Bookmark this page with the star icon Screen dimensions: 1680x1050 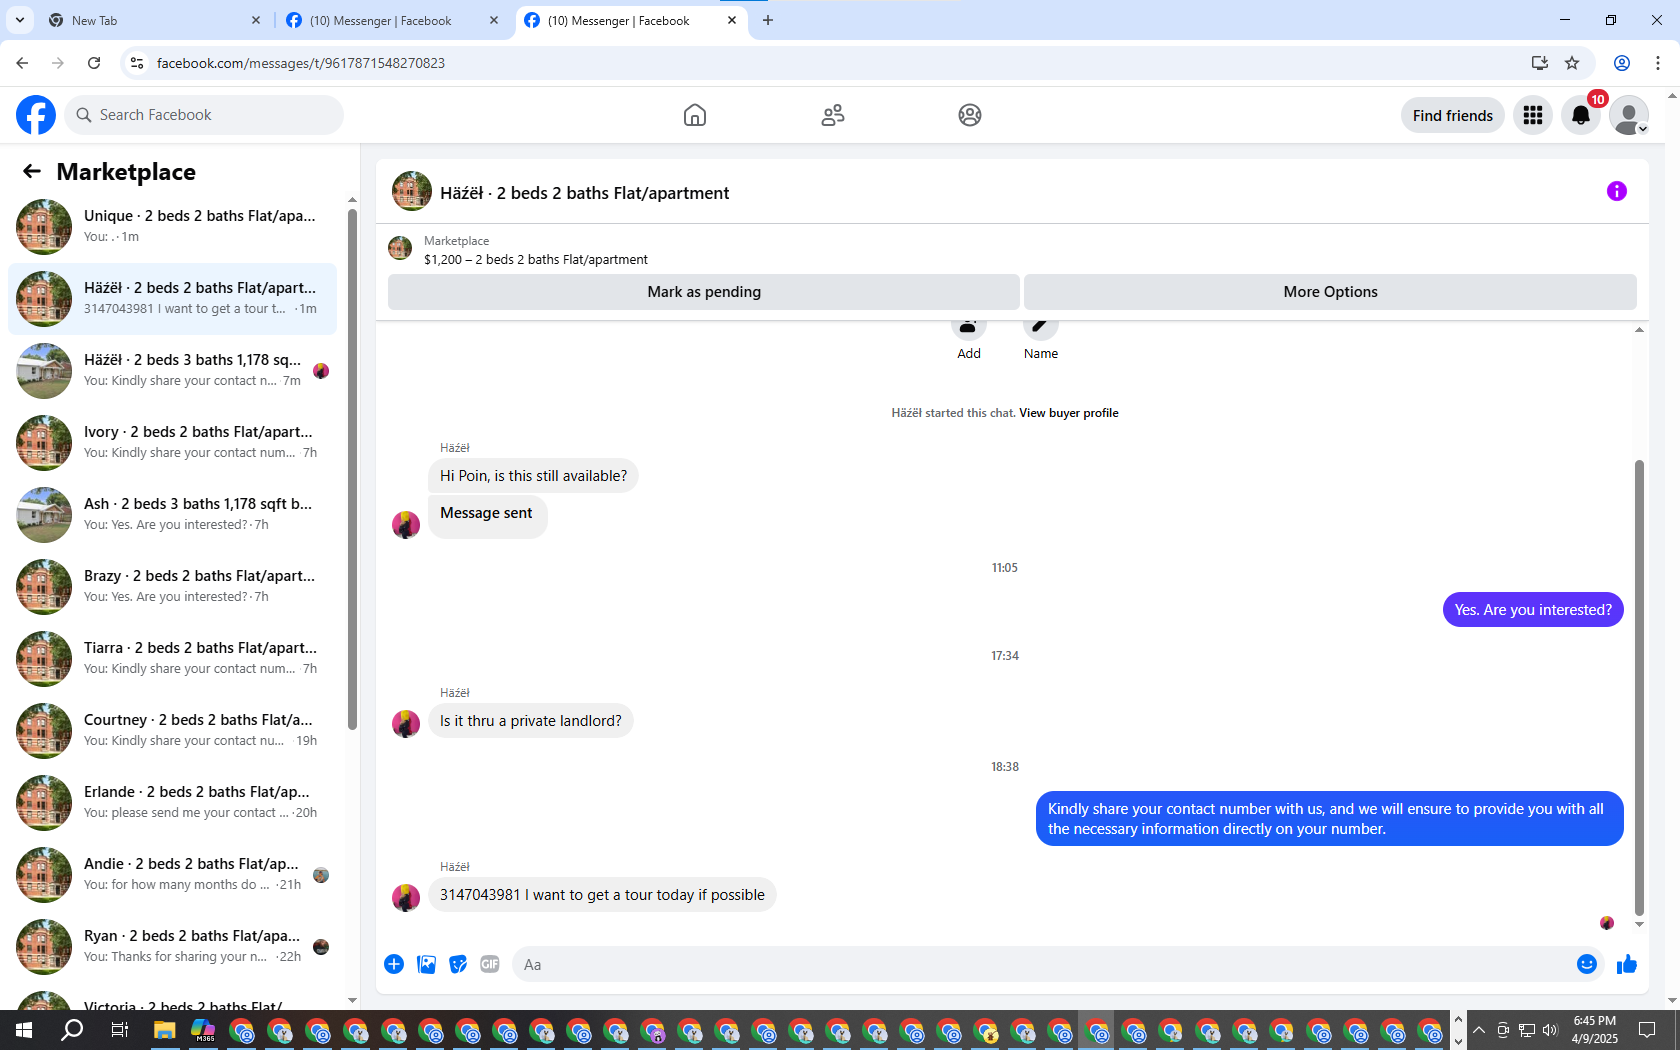tap(1572, 63)
